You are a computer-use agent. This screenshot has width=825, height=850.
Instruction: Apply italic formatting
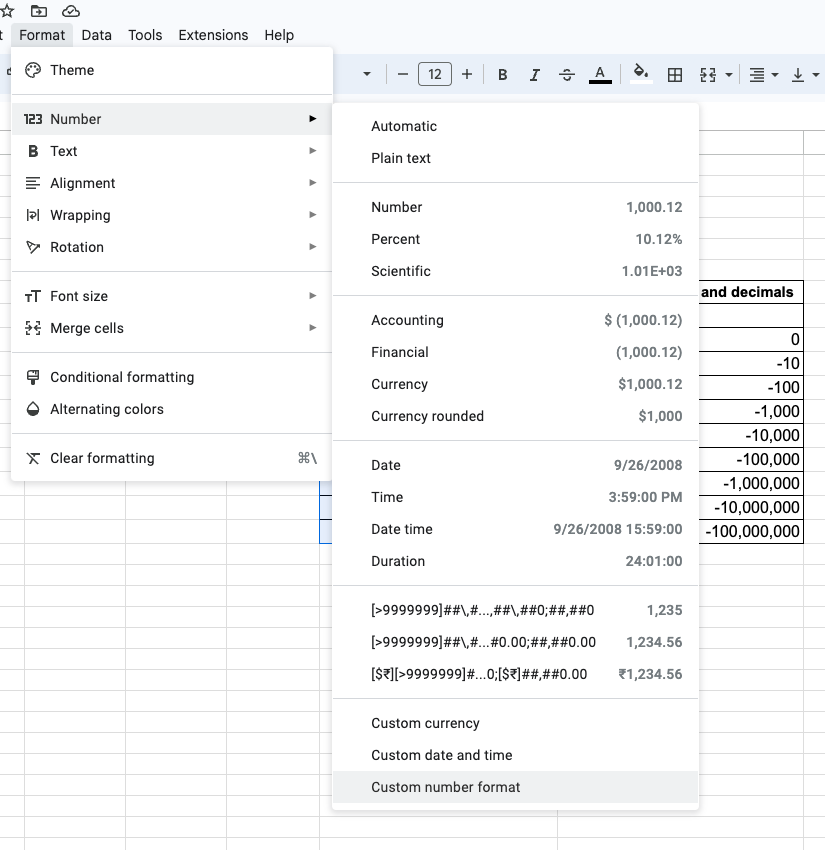pos(535,74)
